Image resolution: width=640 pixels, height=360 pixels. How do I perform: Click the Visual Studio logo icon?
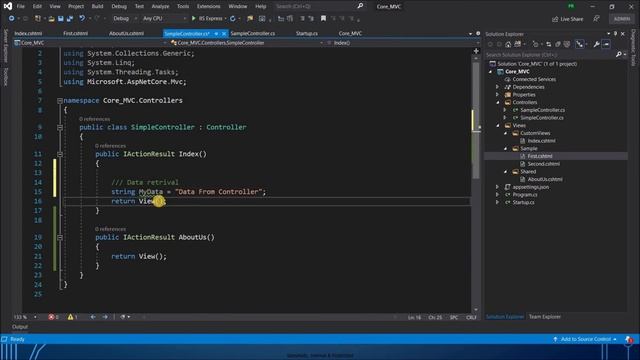(8, 6)
